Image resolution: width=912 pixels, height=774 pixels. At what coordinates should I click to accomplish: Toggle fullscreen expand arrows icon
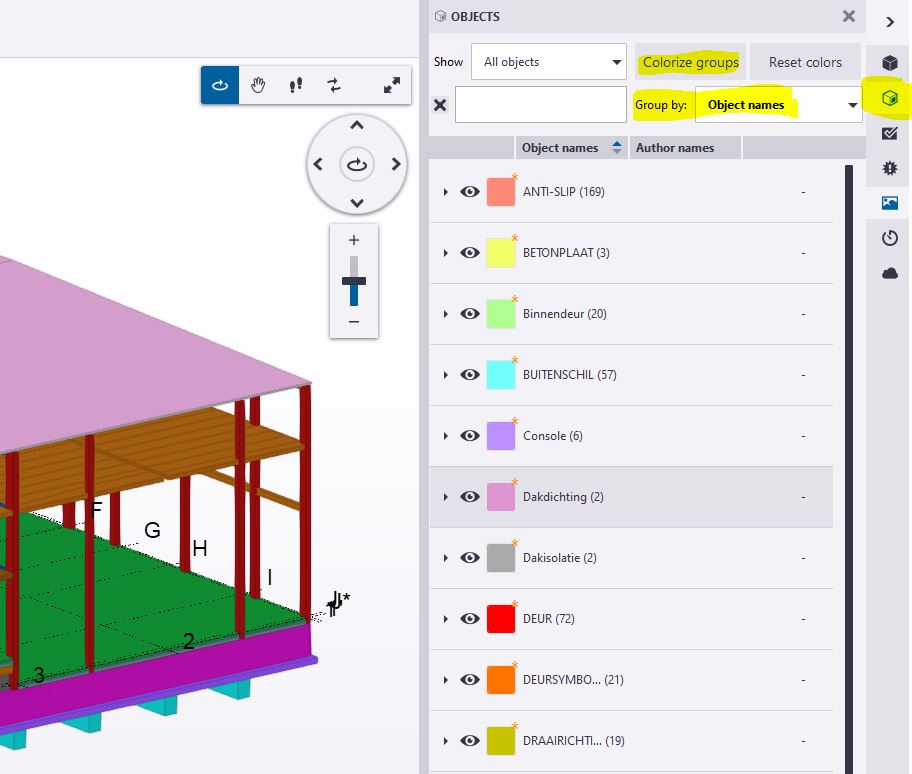[391, 85]
